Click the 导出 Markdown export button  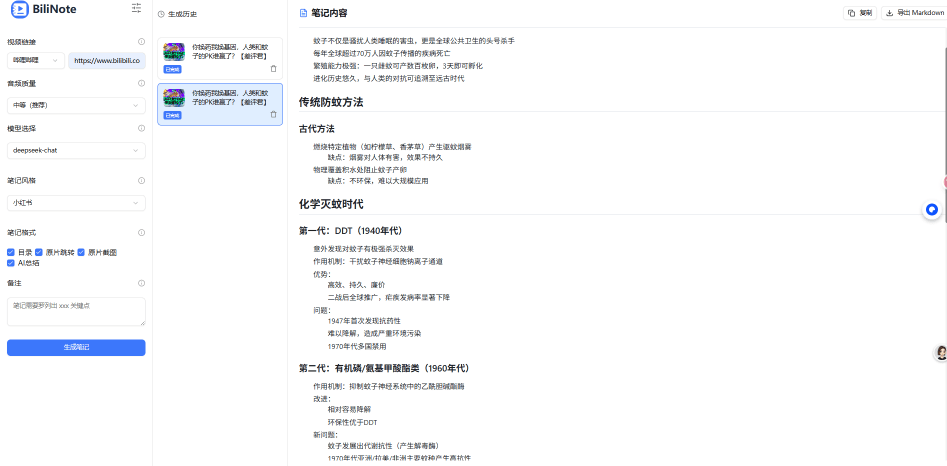(x=914, y=13)
